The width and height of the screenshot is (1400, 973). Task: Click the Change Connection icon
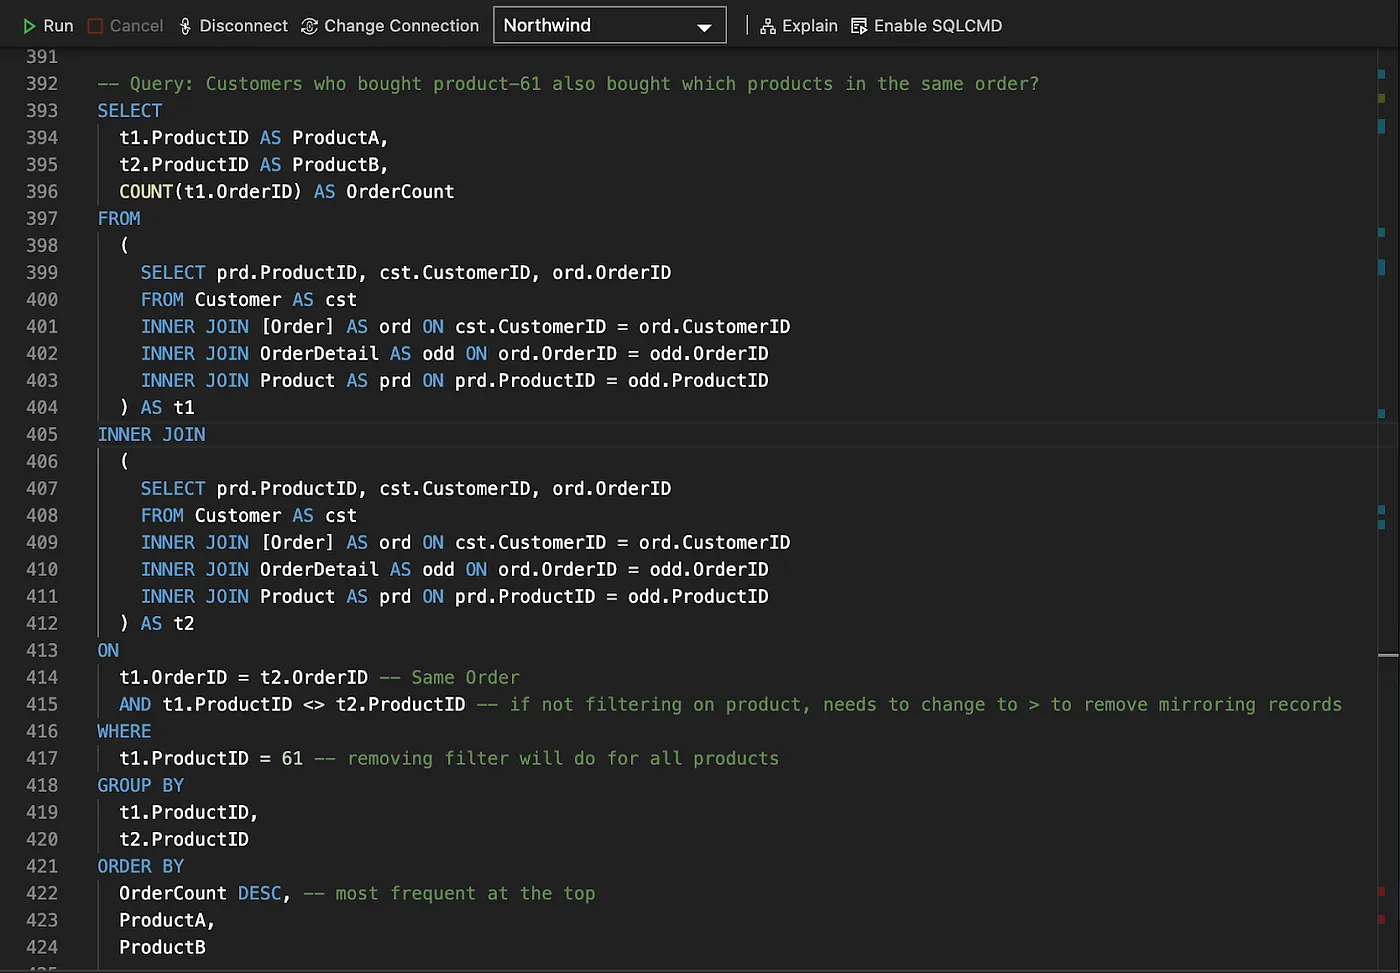pos(310,26)
